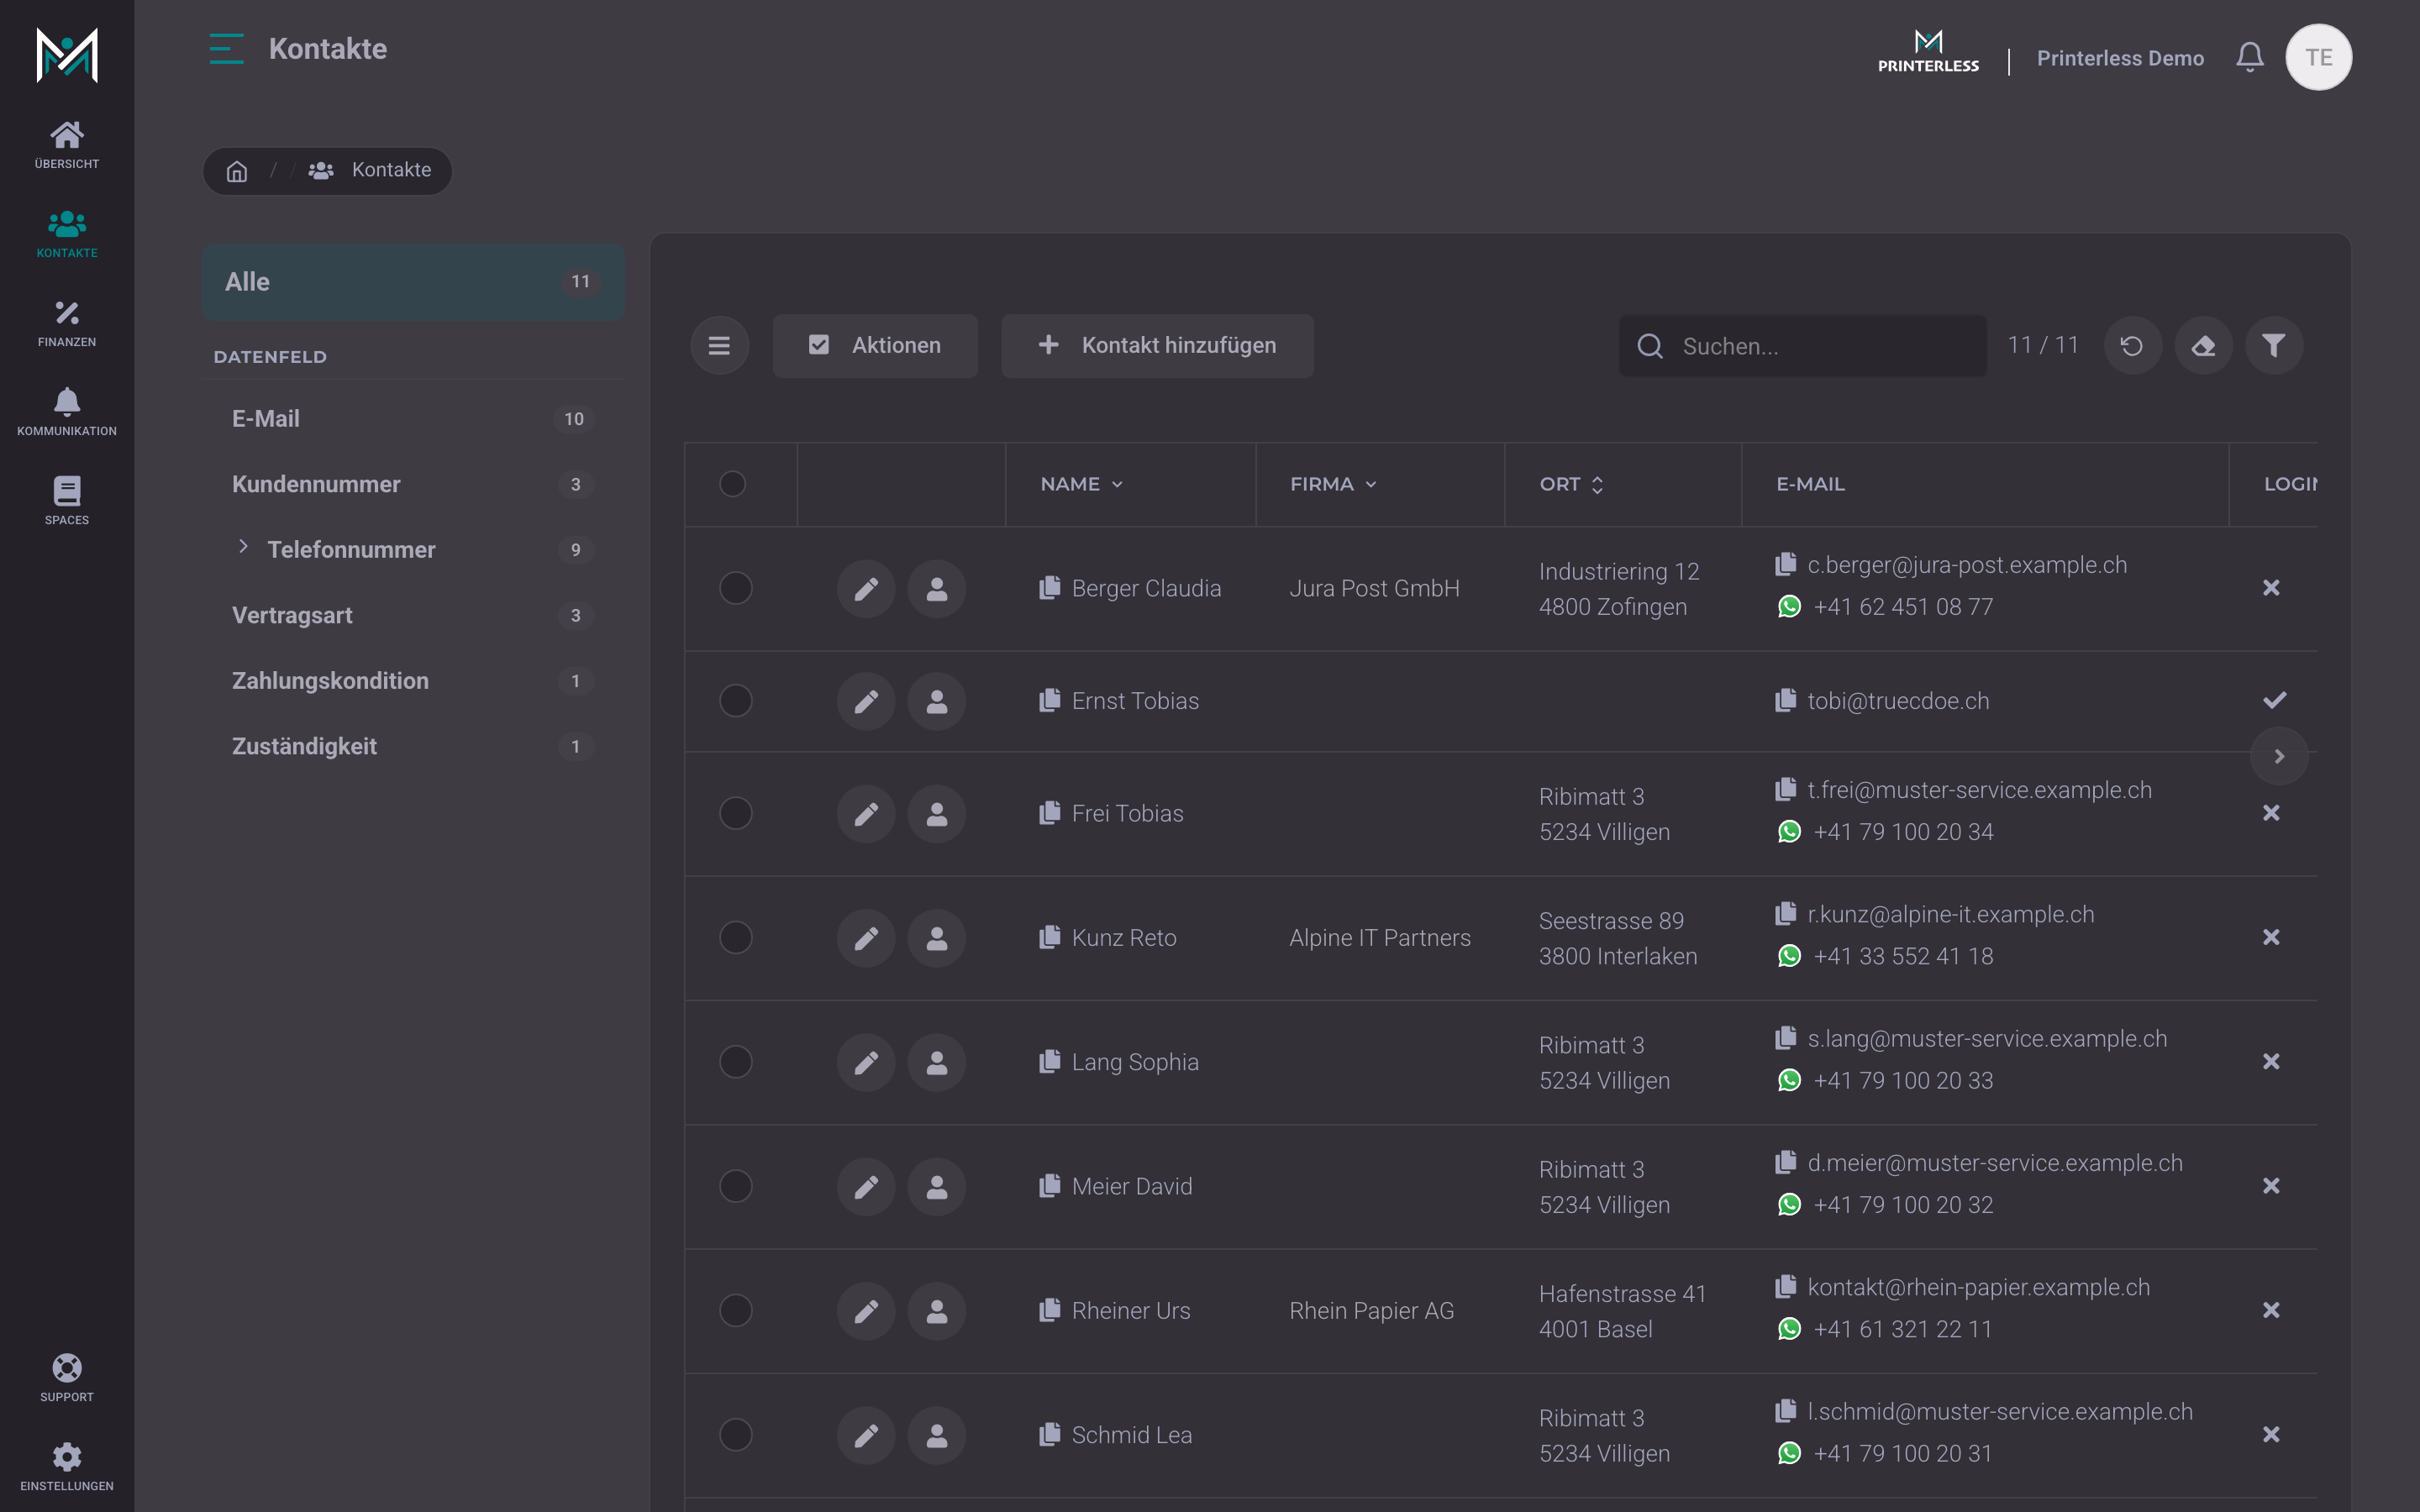Select the Frei Tobias row checkbox
Screen dimensions: 2420x1512
point(736,813)
